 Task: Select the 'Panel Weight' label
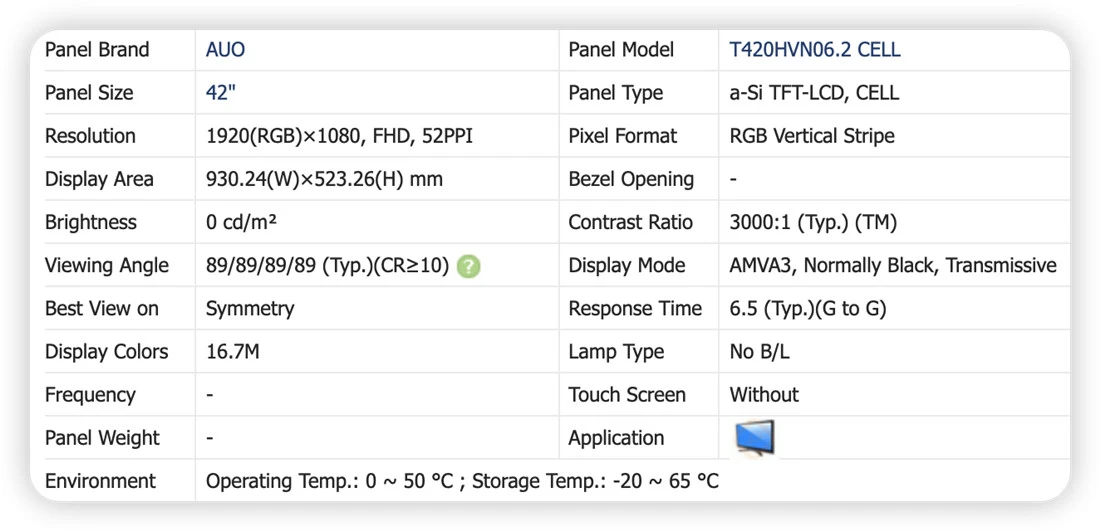[102, 438]
